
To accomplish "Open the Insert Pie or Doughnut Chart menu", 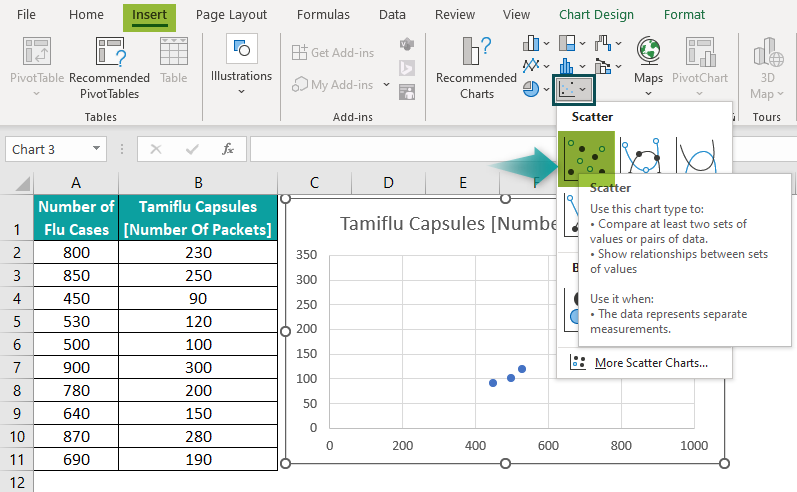I will (536, 89).
